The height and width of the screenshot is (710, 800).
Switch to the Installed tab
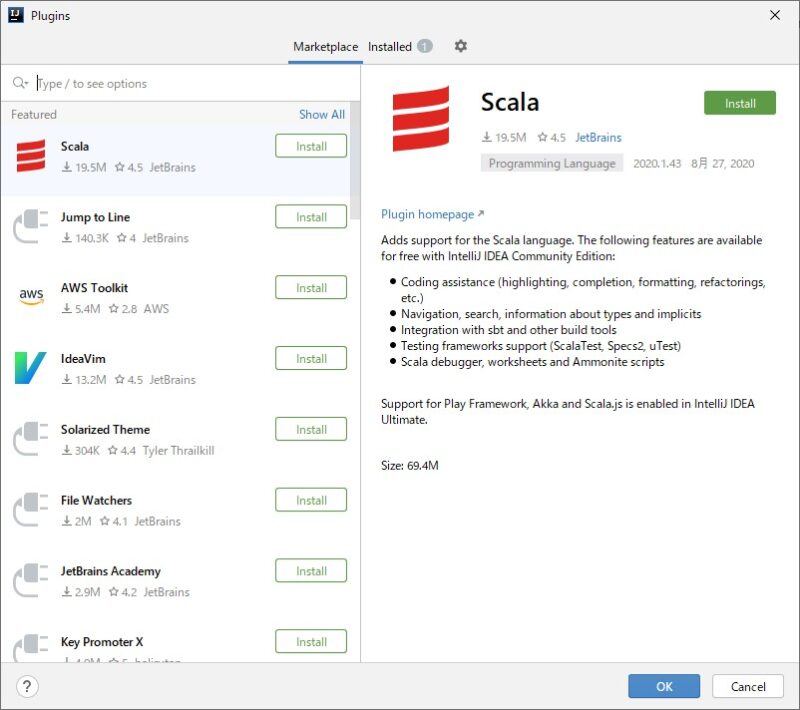click(390, 46)
